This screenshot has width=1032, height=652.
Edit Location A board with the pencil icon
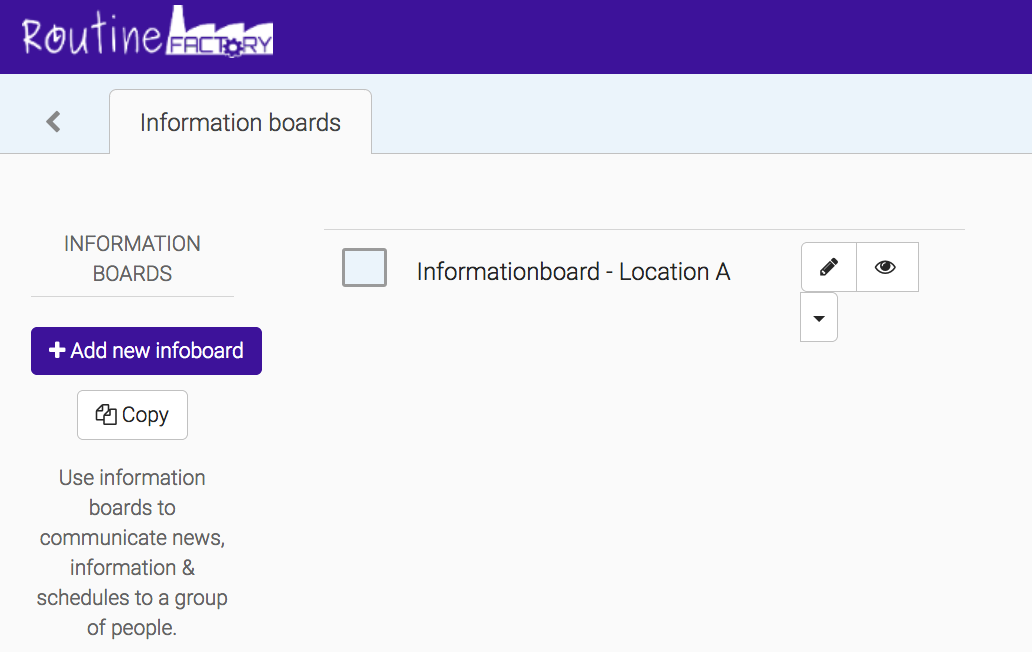829,266
